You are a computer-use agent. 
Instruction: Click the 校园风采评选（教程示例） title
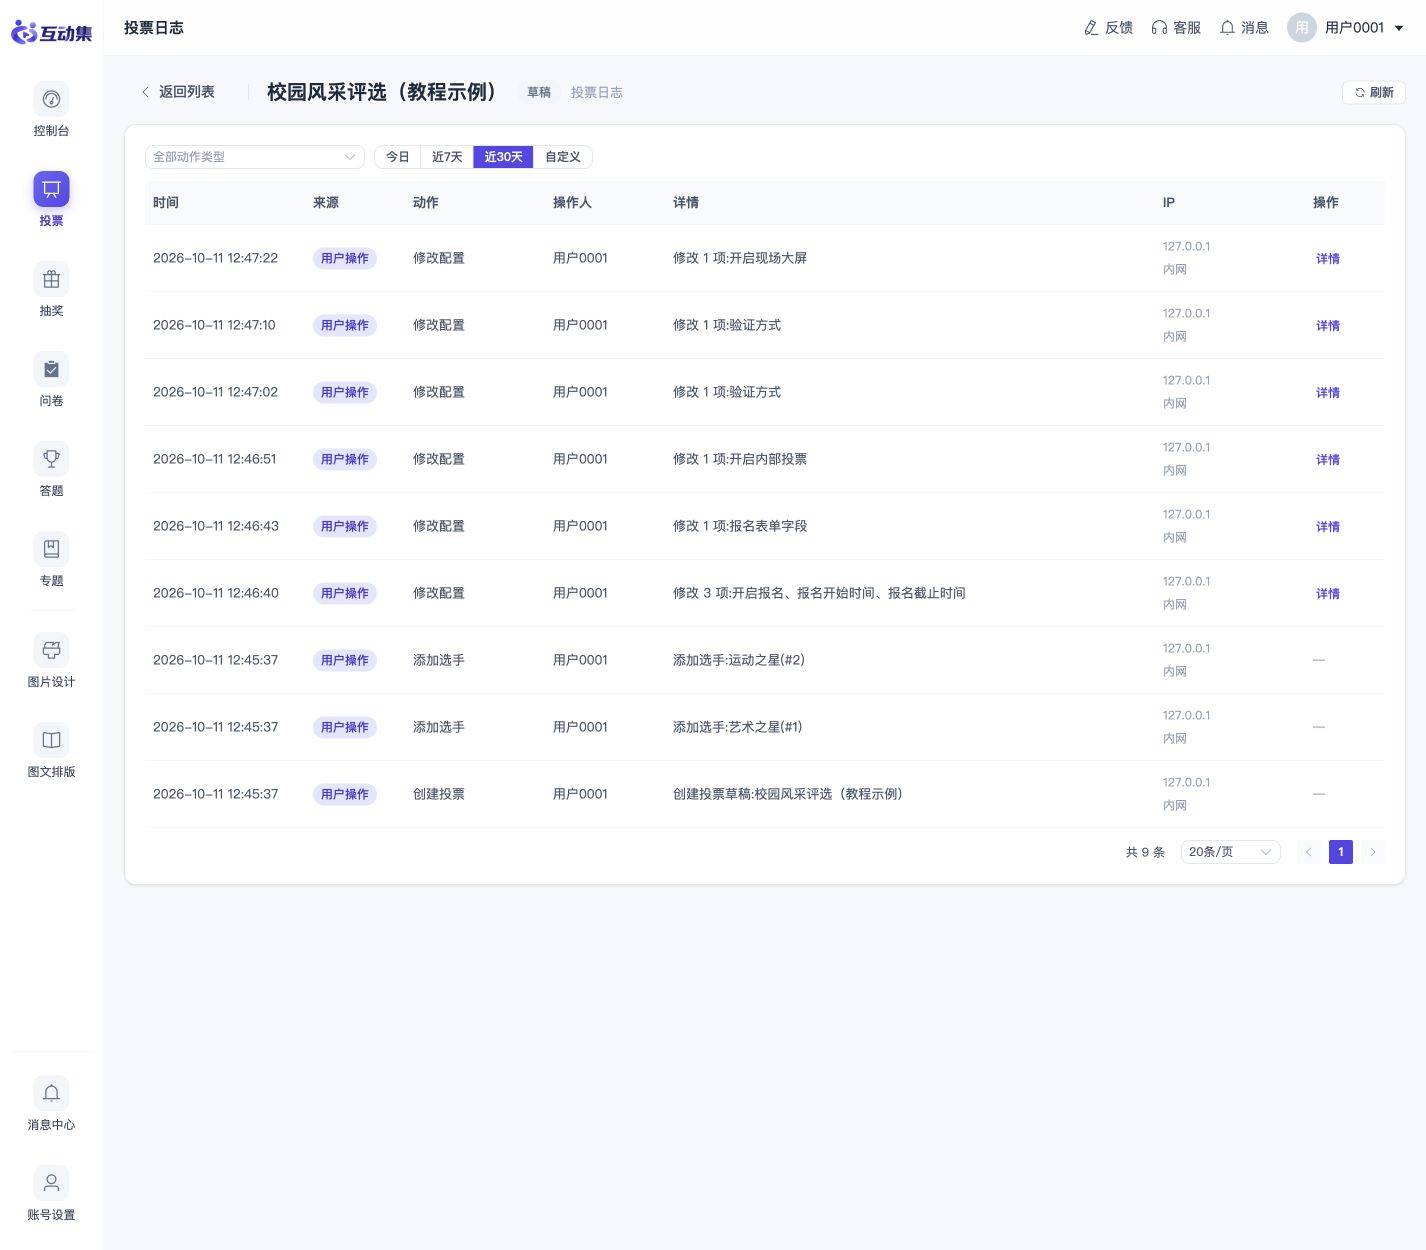coord(382,92)
